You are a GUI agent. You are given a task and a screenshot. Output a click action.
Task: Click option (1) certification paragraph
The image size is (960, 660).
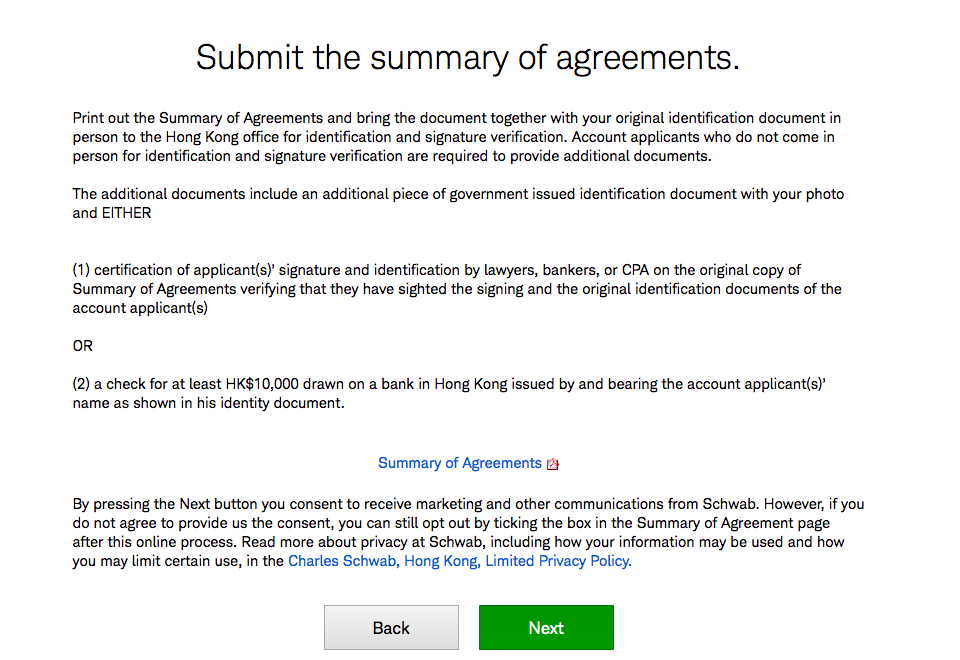coord(457,289)
